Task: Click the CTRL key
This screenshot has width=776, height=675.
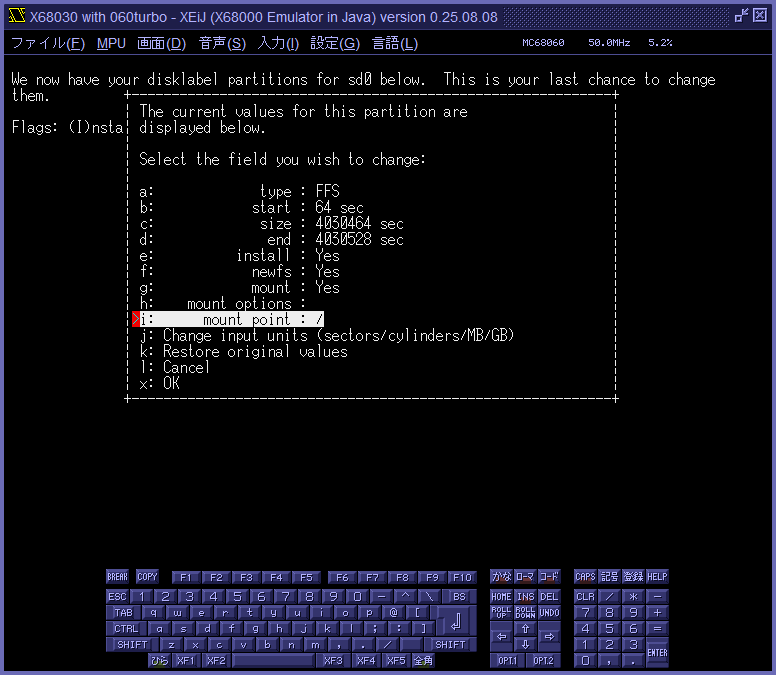Action: 126,628
